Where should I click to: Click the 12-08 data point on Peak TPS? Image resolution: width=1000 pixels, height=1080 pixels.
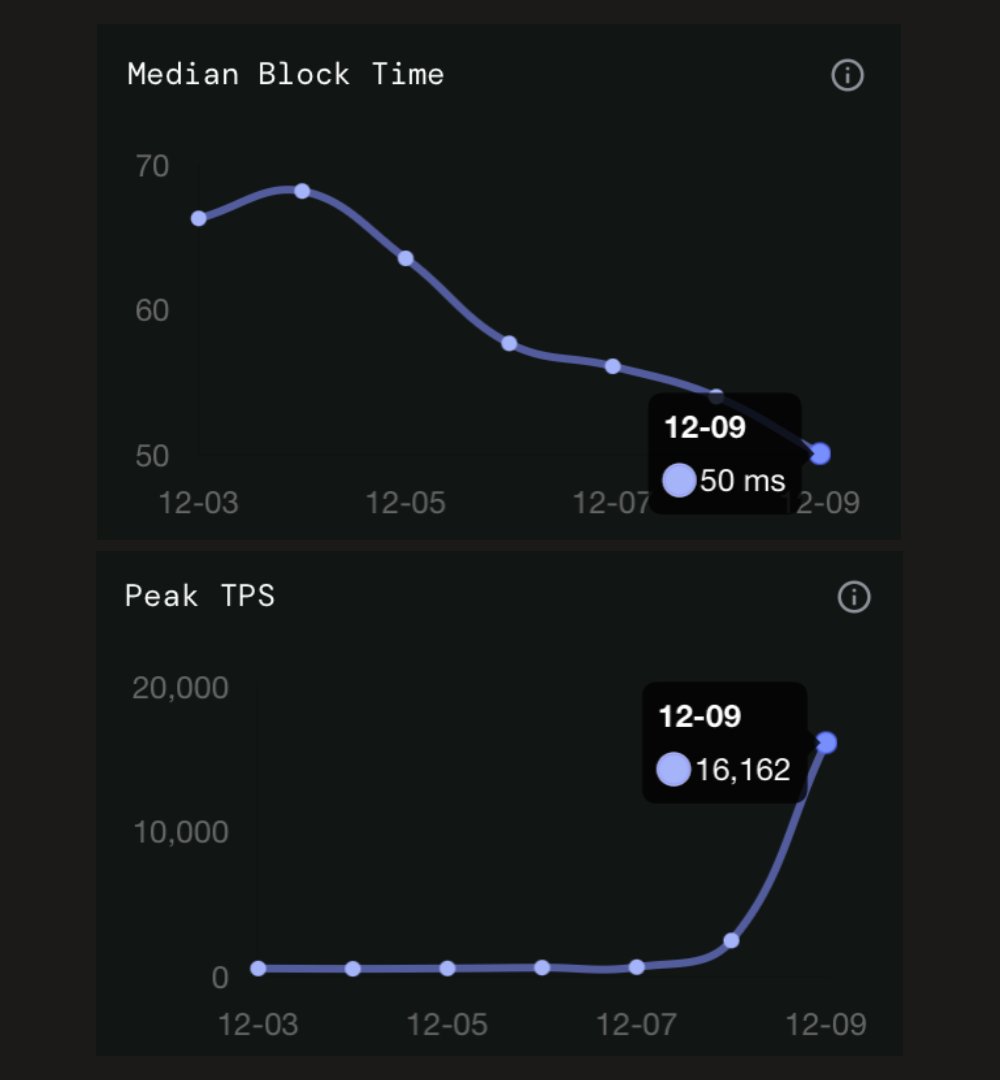click(732, 940)
